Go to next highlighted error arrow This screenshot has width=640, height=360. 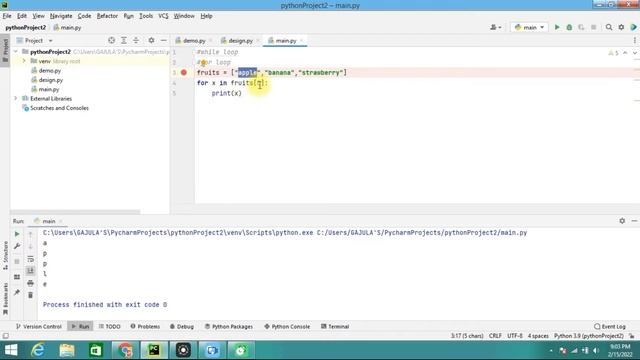click(634, 53)
